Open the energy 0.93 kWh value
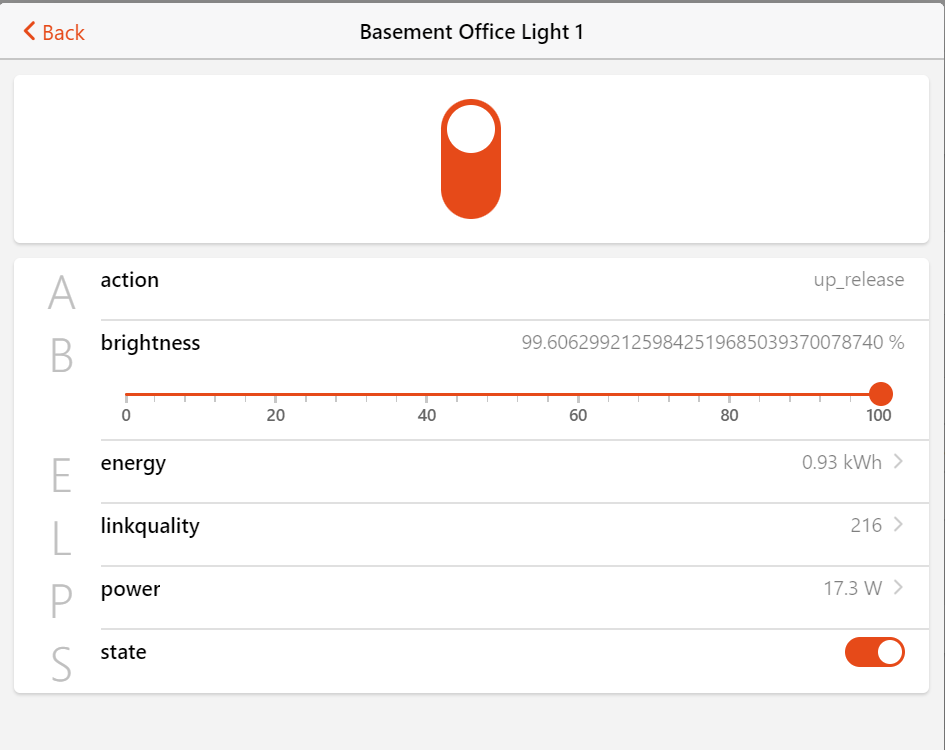 click(841, 463)
